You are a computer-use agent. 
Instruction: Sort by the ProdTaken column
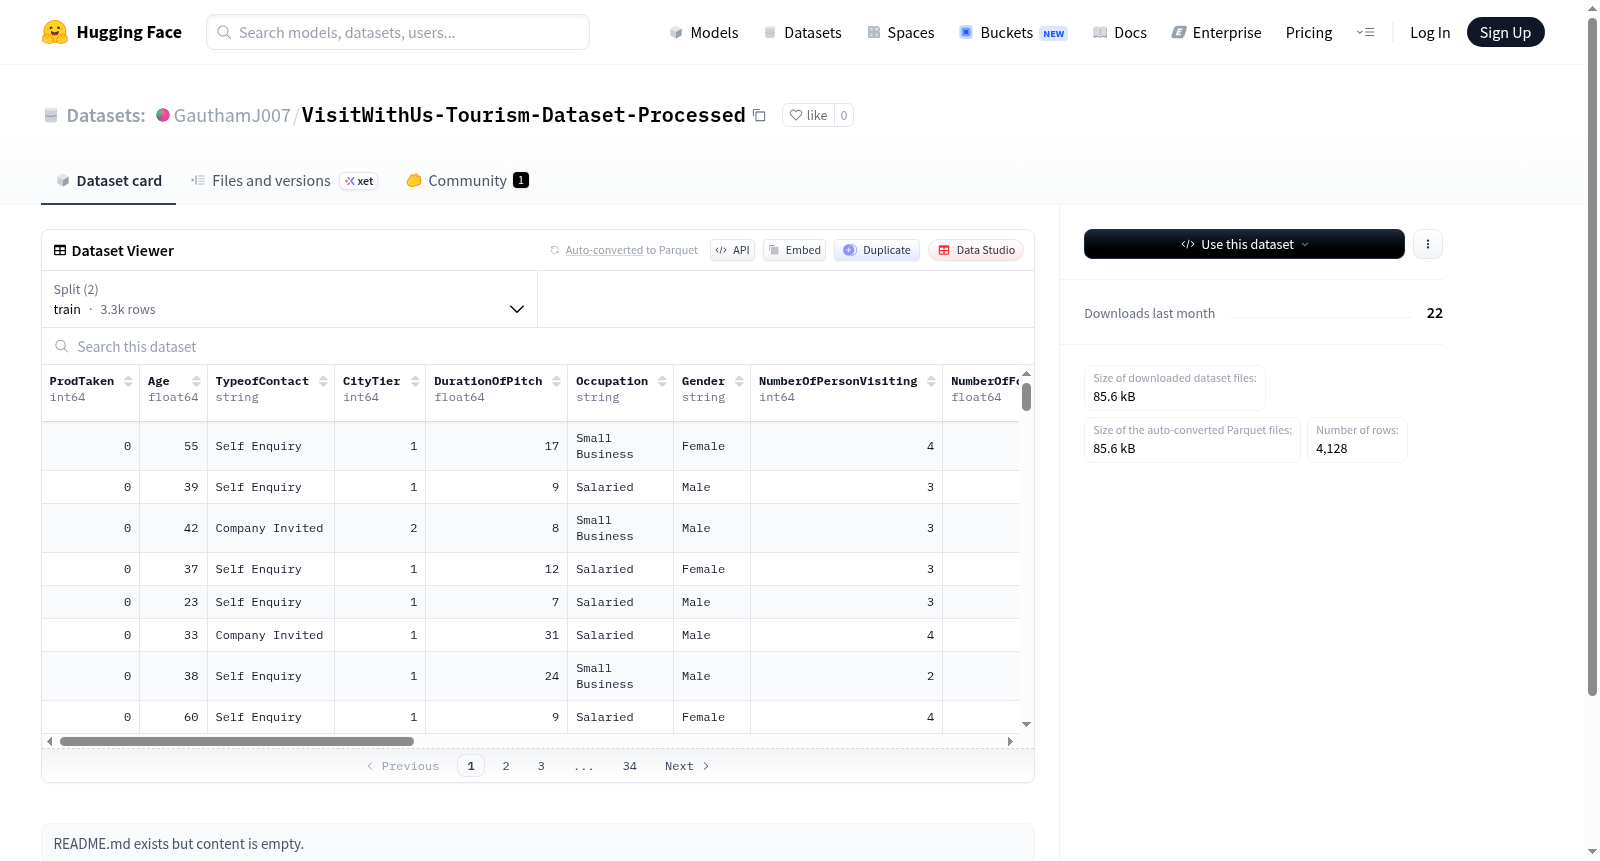pyautogui.click(x=128, y=381)
